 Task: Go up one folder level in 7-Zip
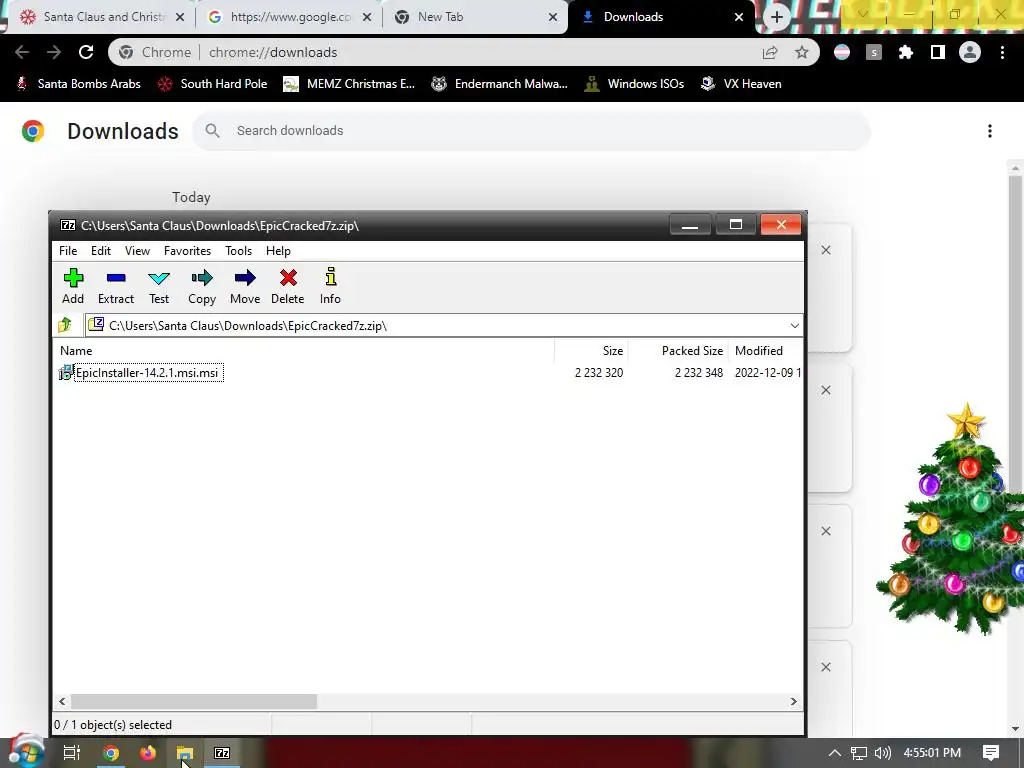click(65, 325)
